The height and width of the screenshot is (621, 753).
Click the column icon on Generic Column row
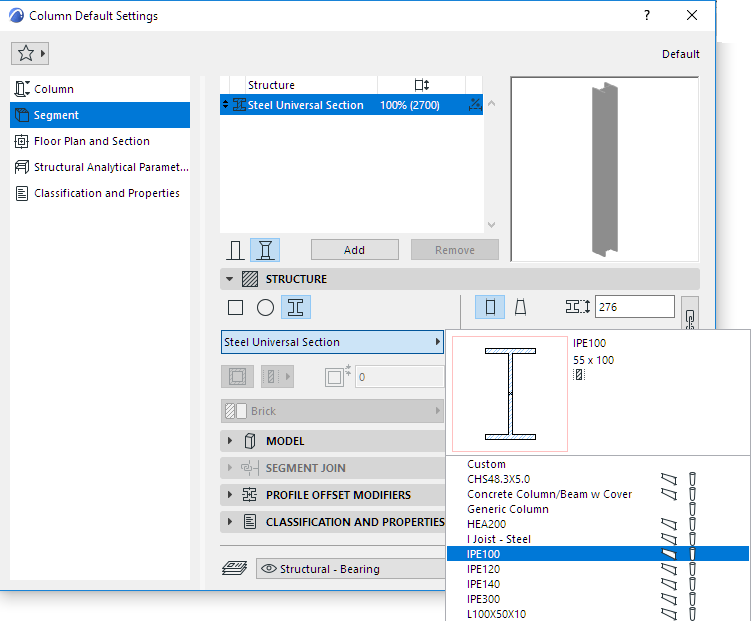click(692, 509)
